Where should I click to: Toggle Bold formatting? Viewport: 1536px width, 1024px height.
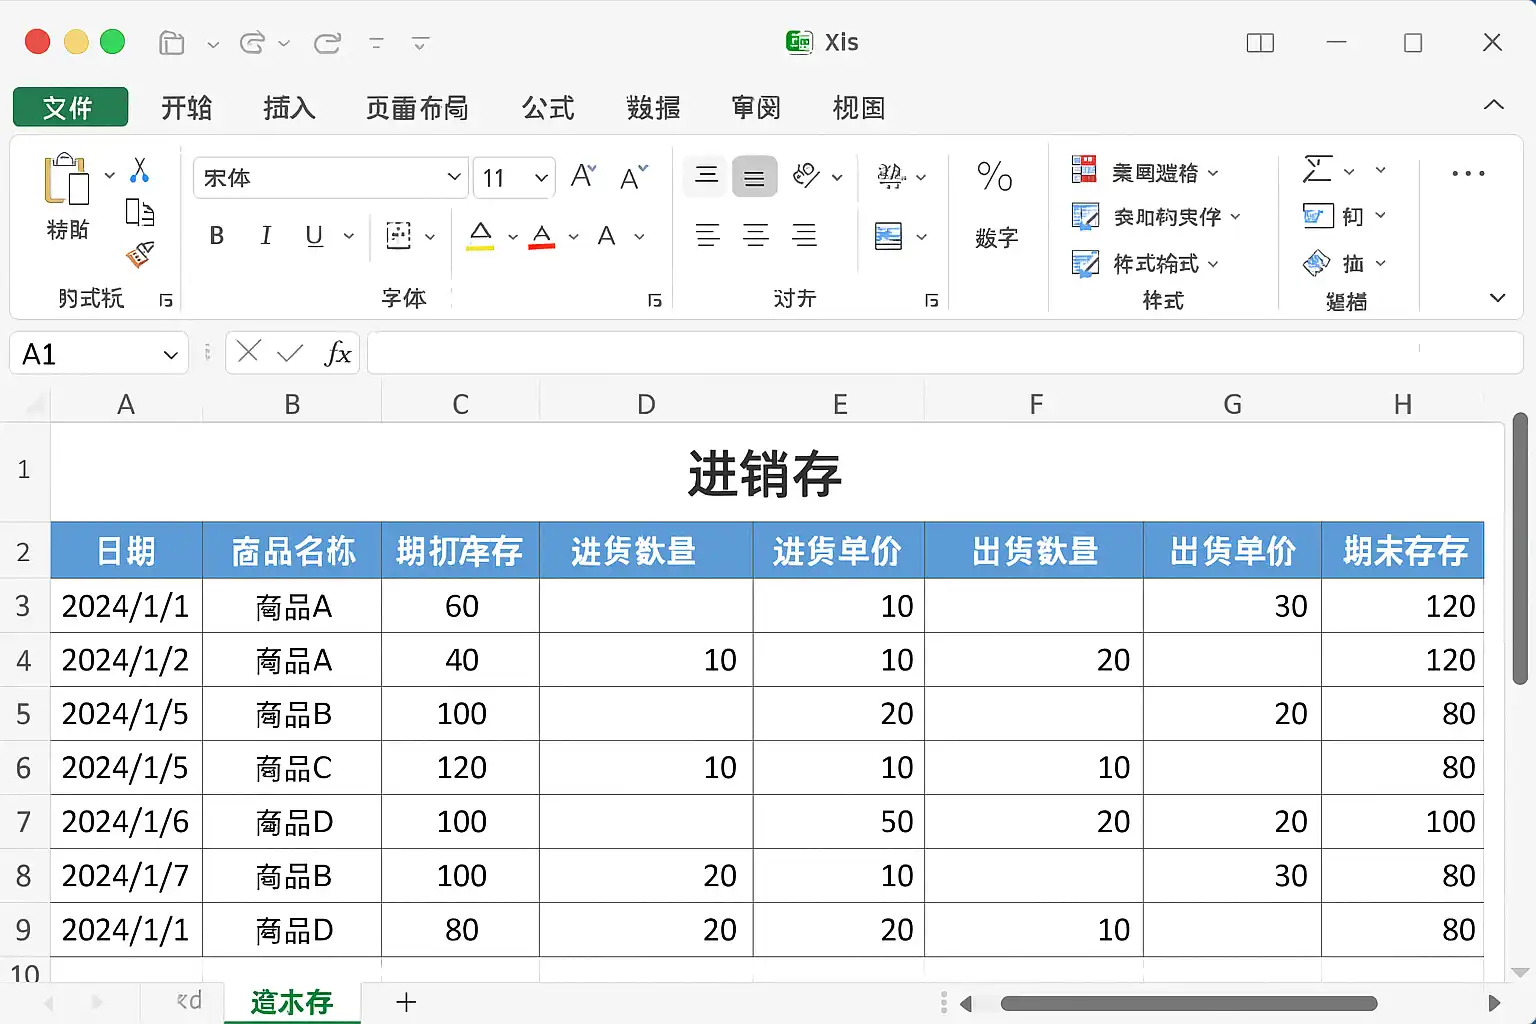click(x=216, y=236)
